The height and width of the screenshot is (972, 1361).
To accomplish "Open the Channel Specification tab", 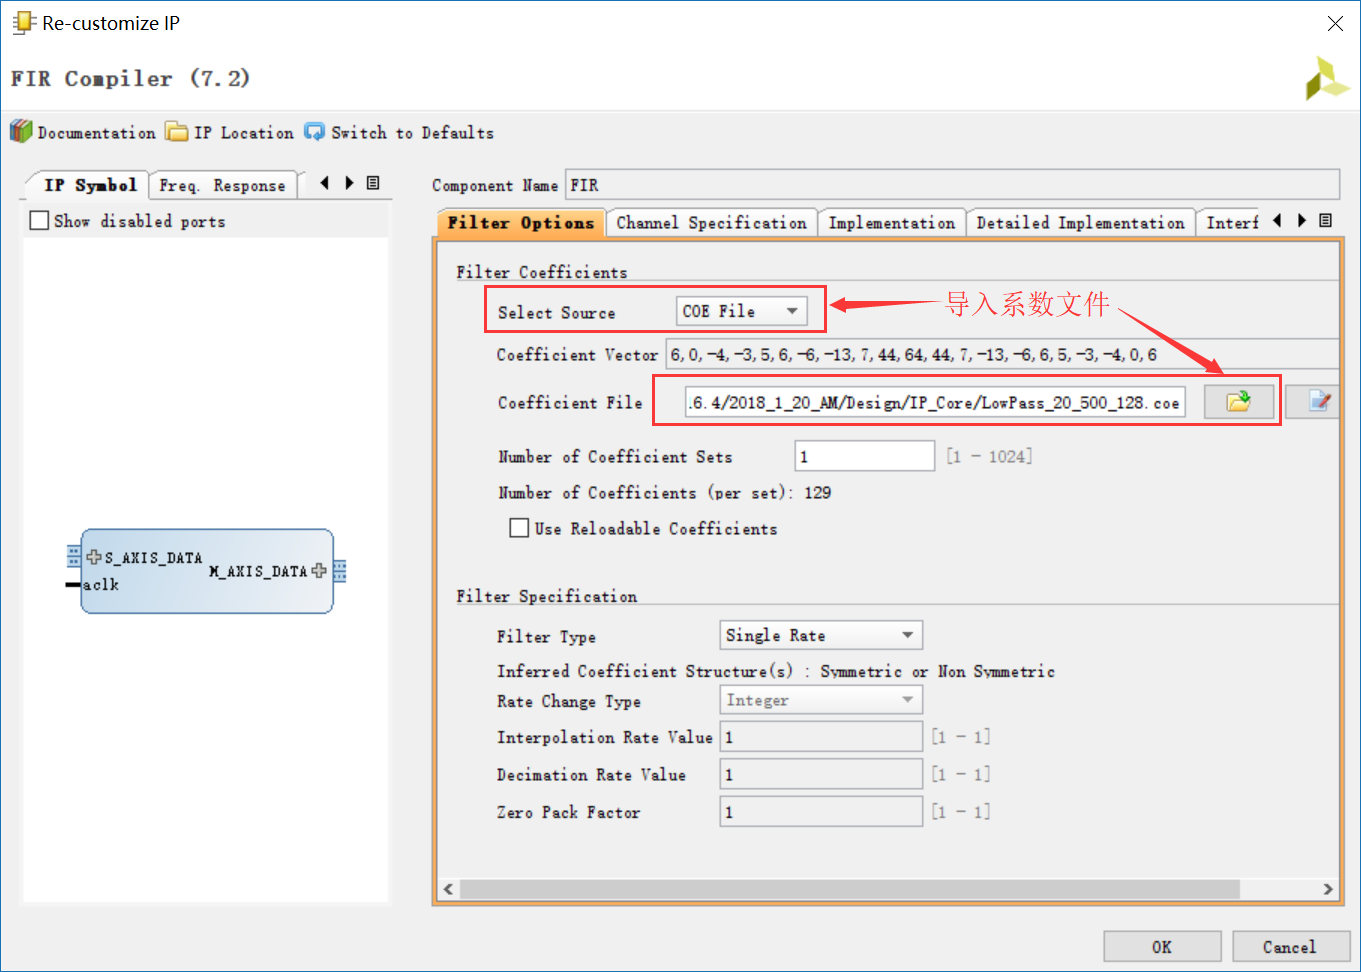I will (x=711, y=223).
